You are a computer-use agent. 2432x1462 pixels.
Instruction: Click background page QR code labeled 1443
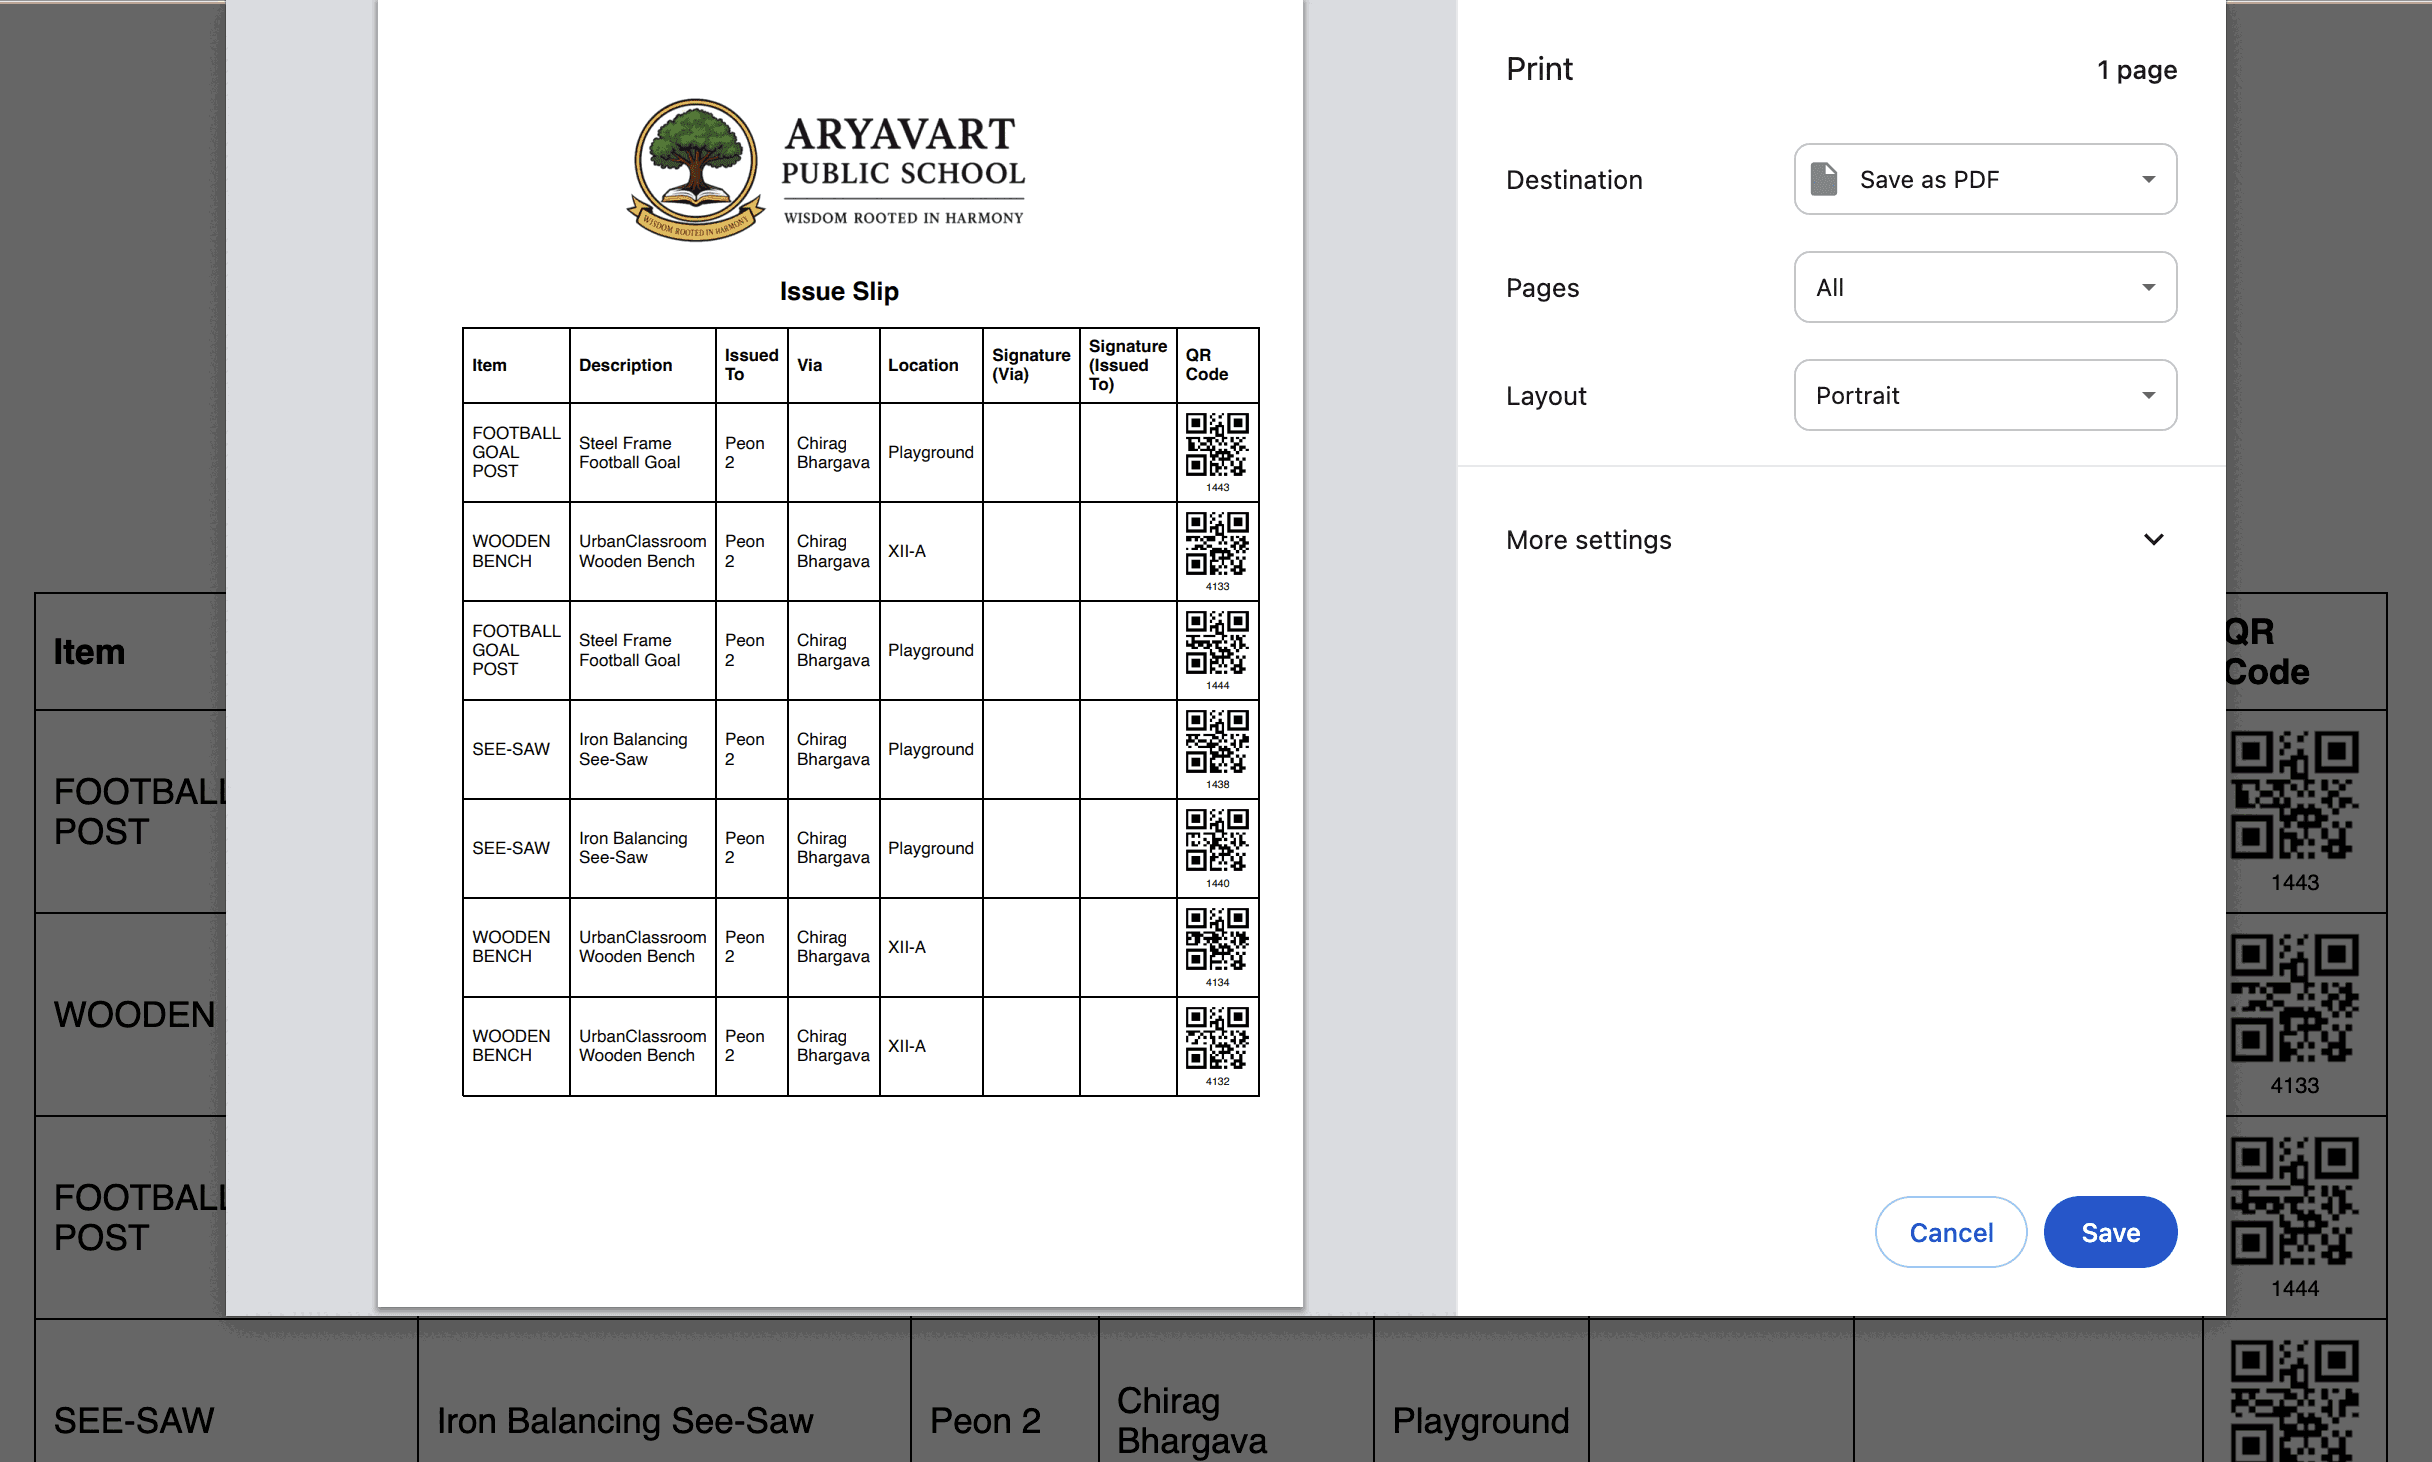(2294, 796)
